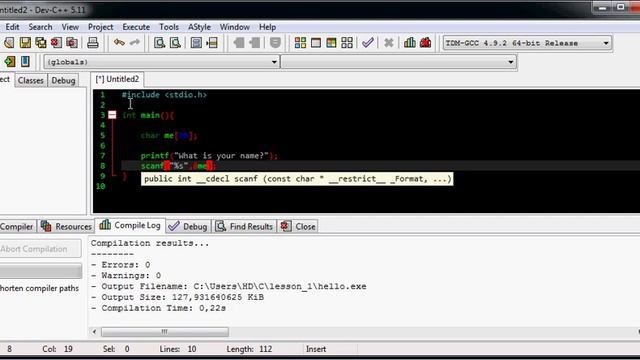Screen dimensions: 640x360
Task: Click the Abort Compilation button
Action: tap(40, 249)
